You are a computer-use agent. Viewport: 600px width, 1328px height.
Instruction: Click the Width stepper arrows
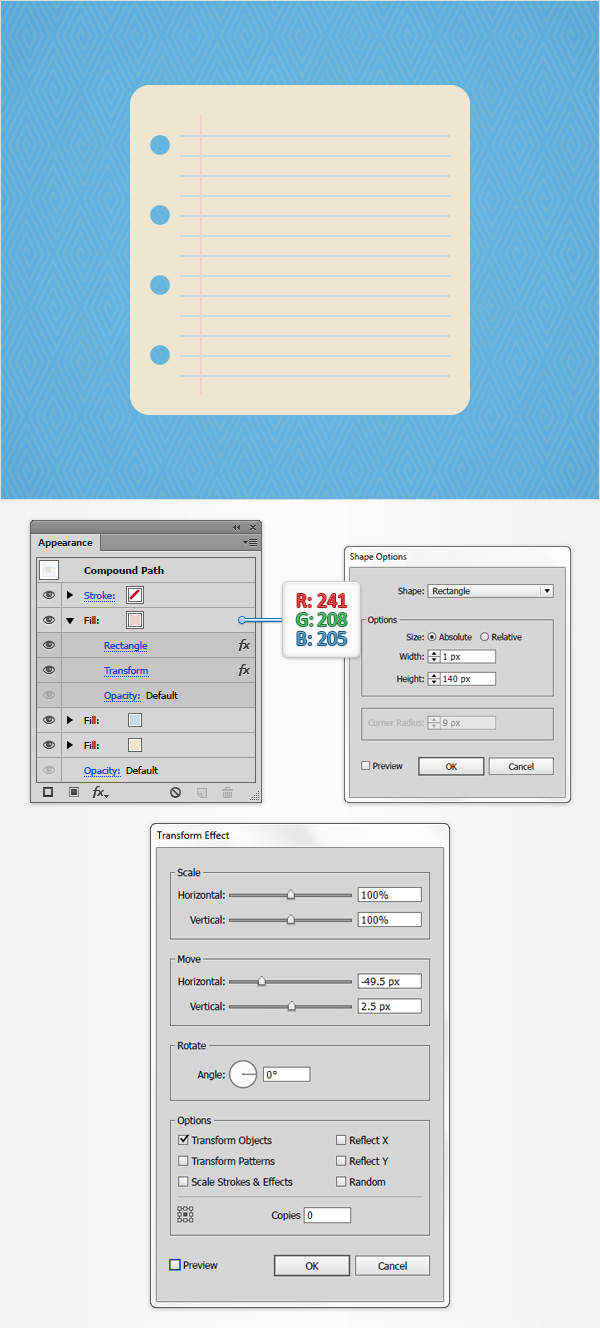pos(433,657)
